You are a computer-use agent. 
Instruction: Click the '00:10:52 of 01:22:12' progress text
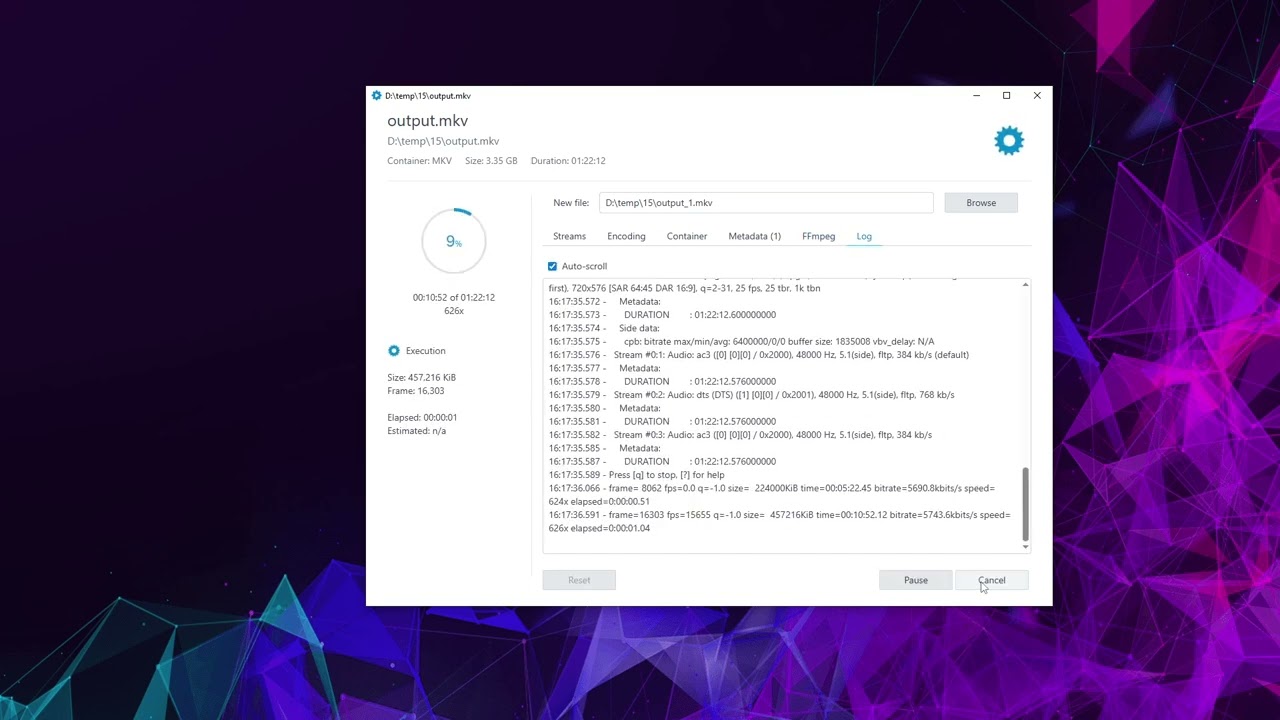[454, 297]
